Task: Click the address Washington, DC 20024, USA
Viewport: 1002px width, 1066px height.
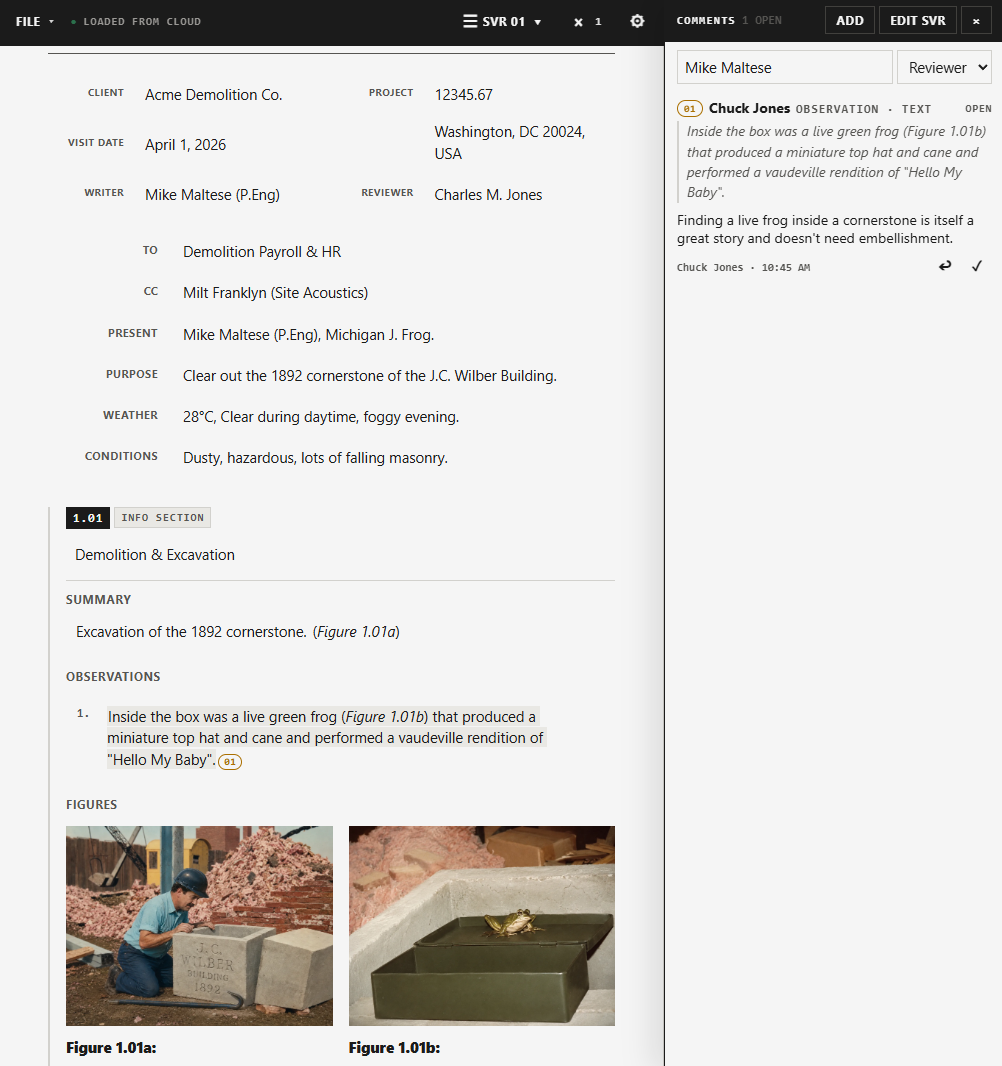Action: 510,143
